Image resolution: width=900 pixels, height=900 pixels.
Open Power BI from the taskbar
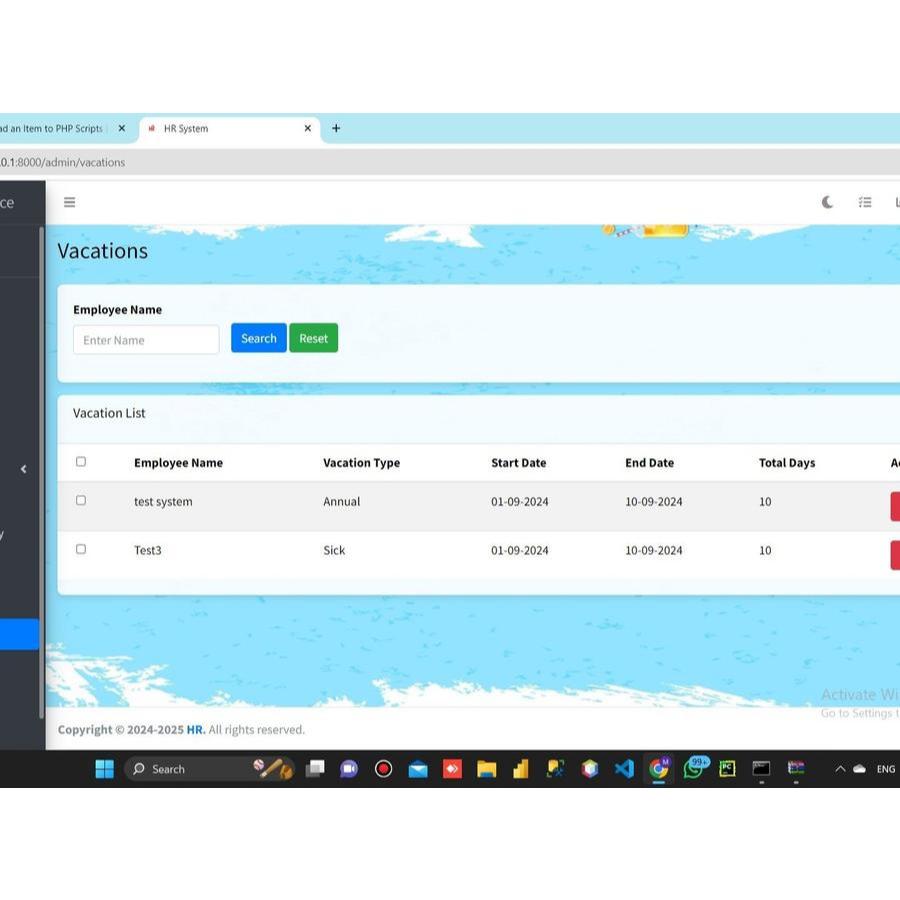coord(521,769)
